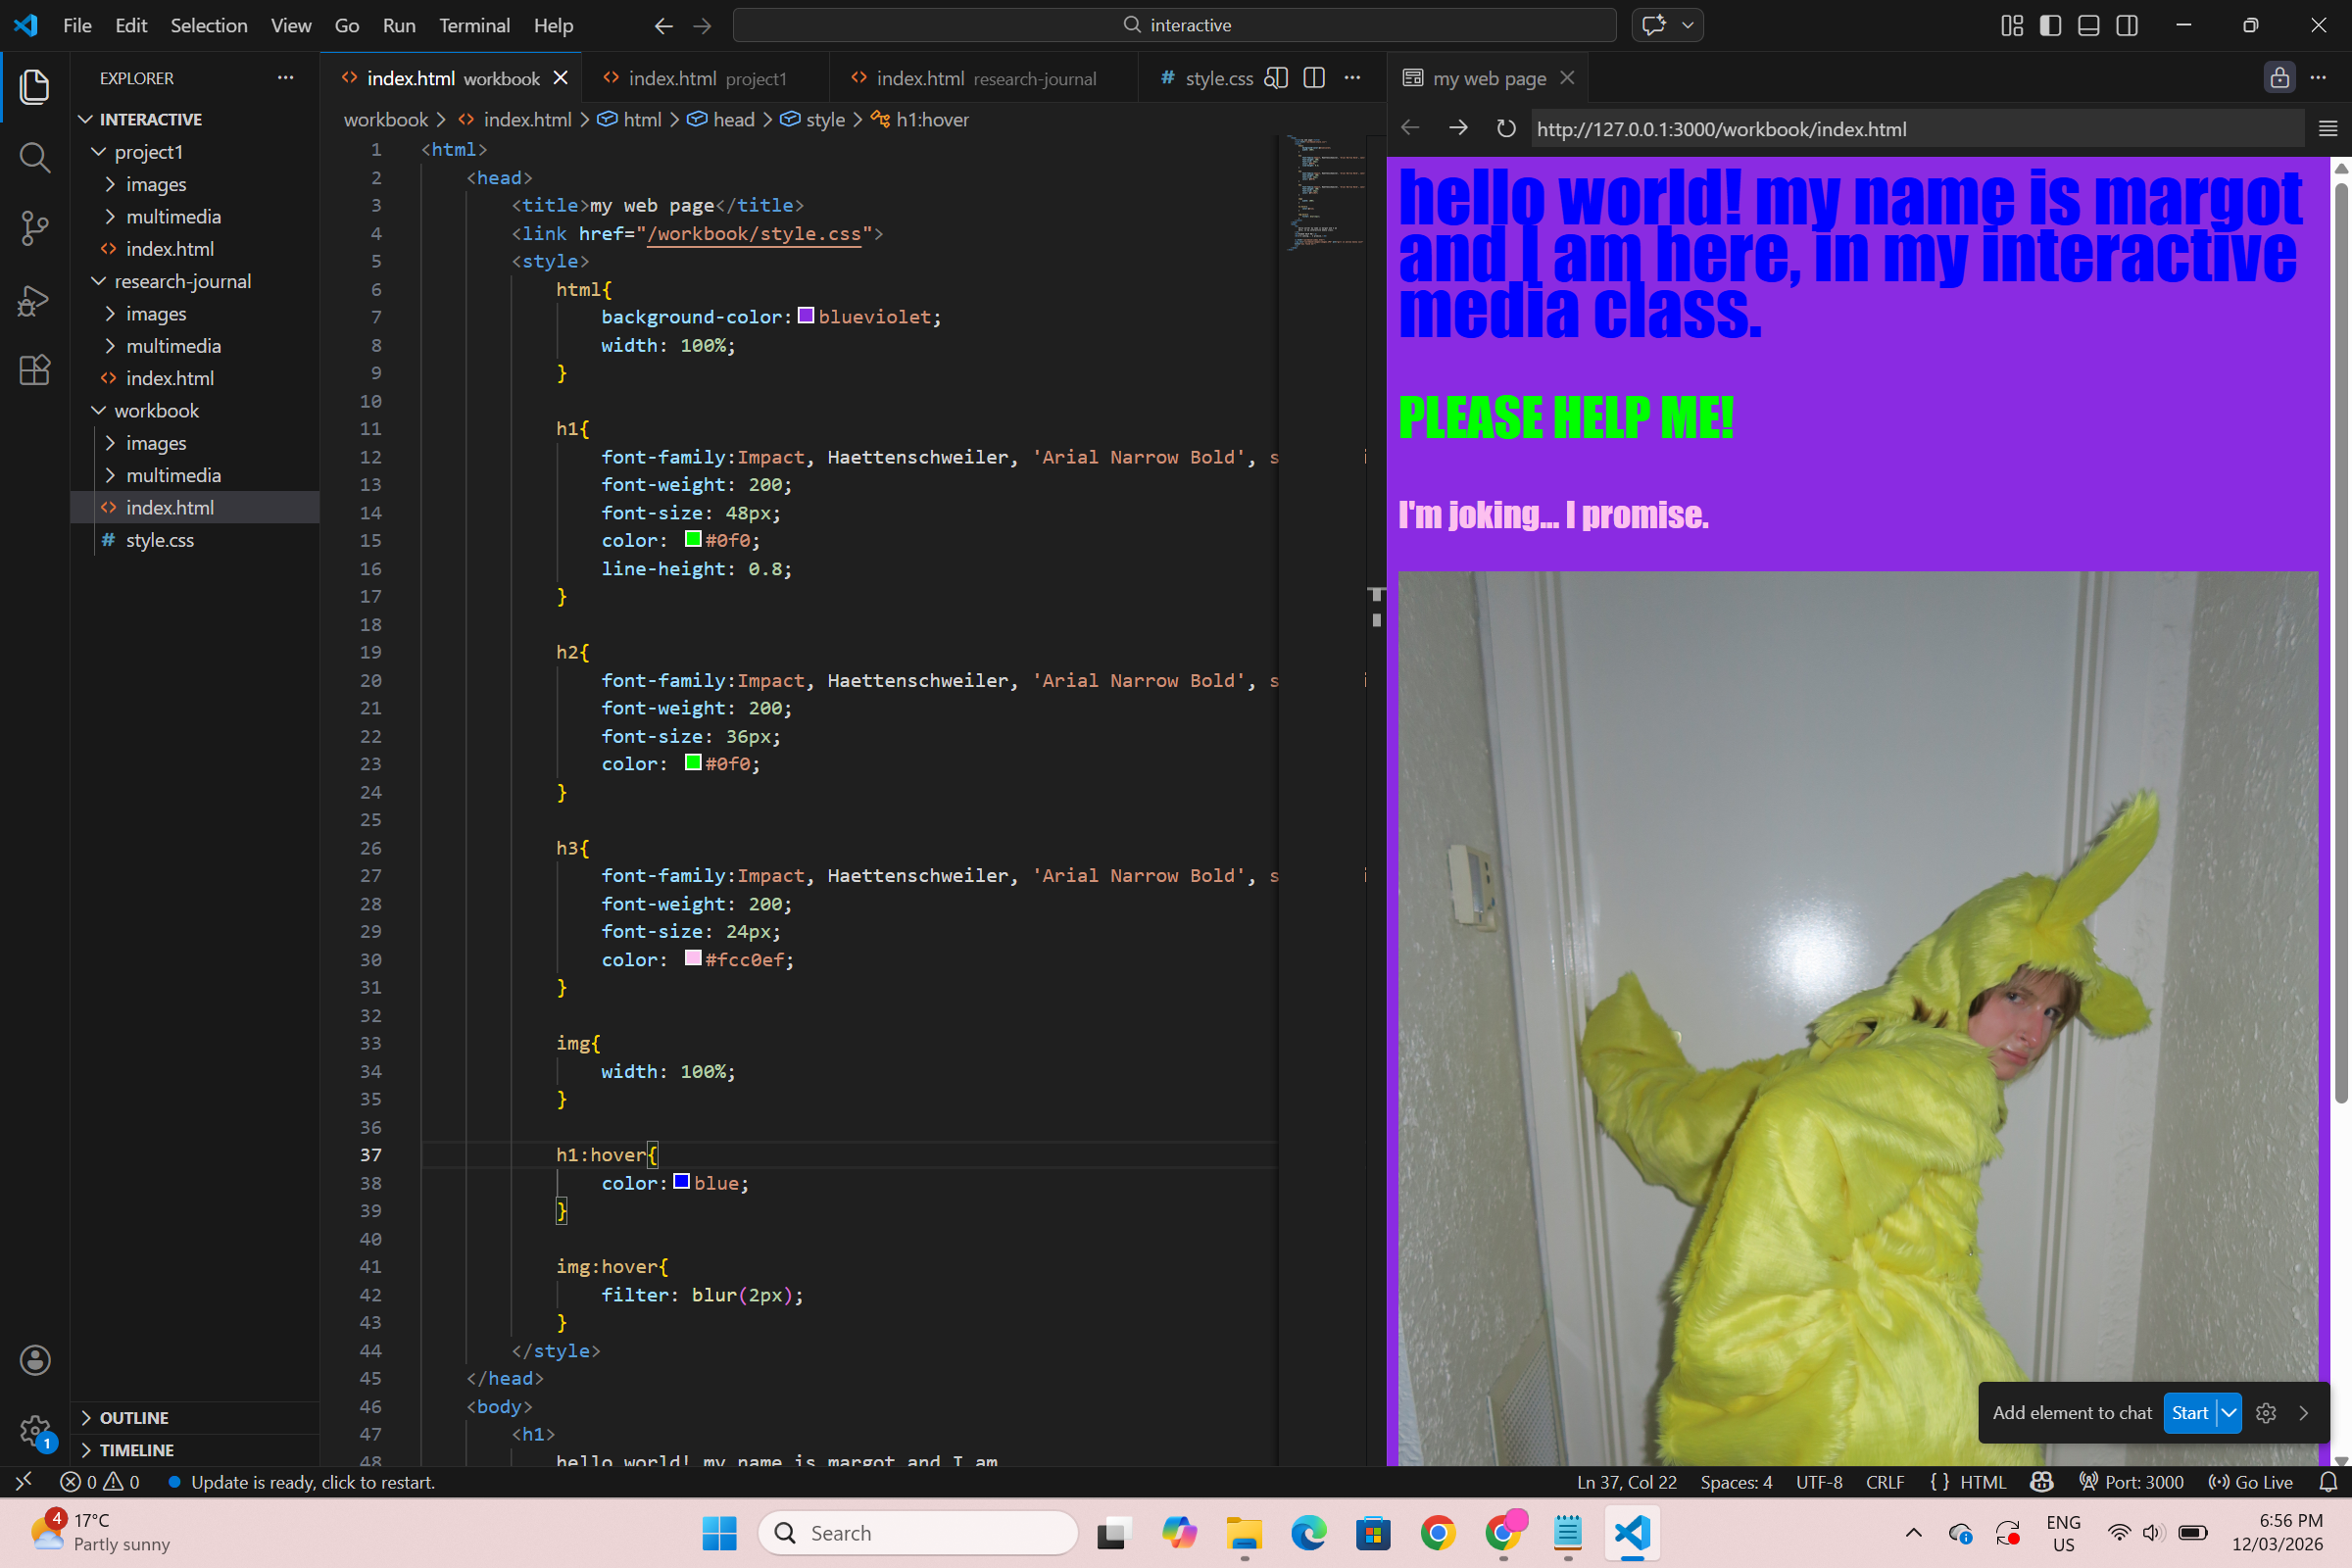Click the blueviolet color swatch
2352x1568 pixels.
[x=806, y=316]
